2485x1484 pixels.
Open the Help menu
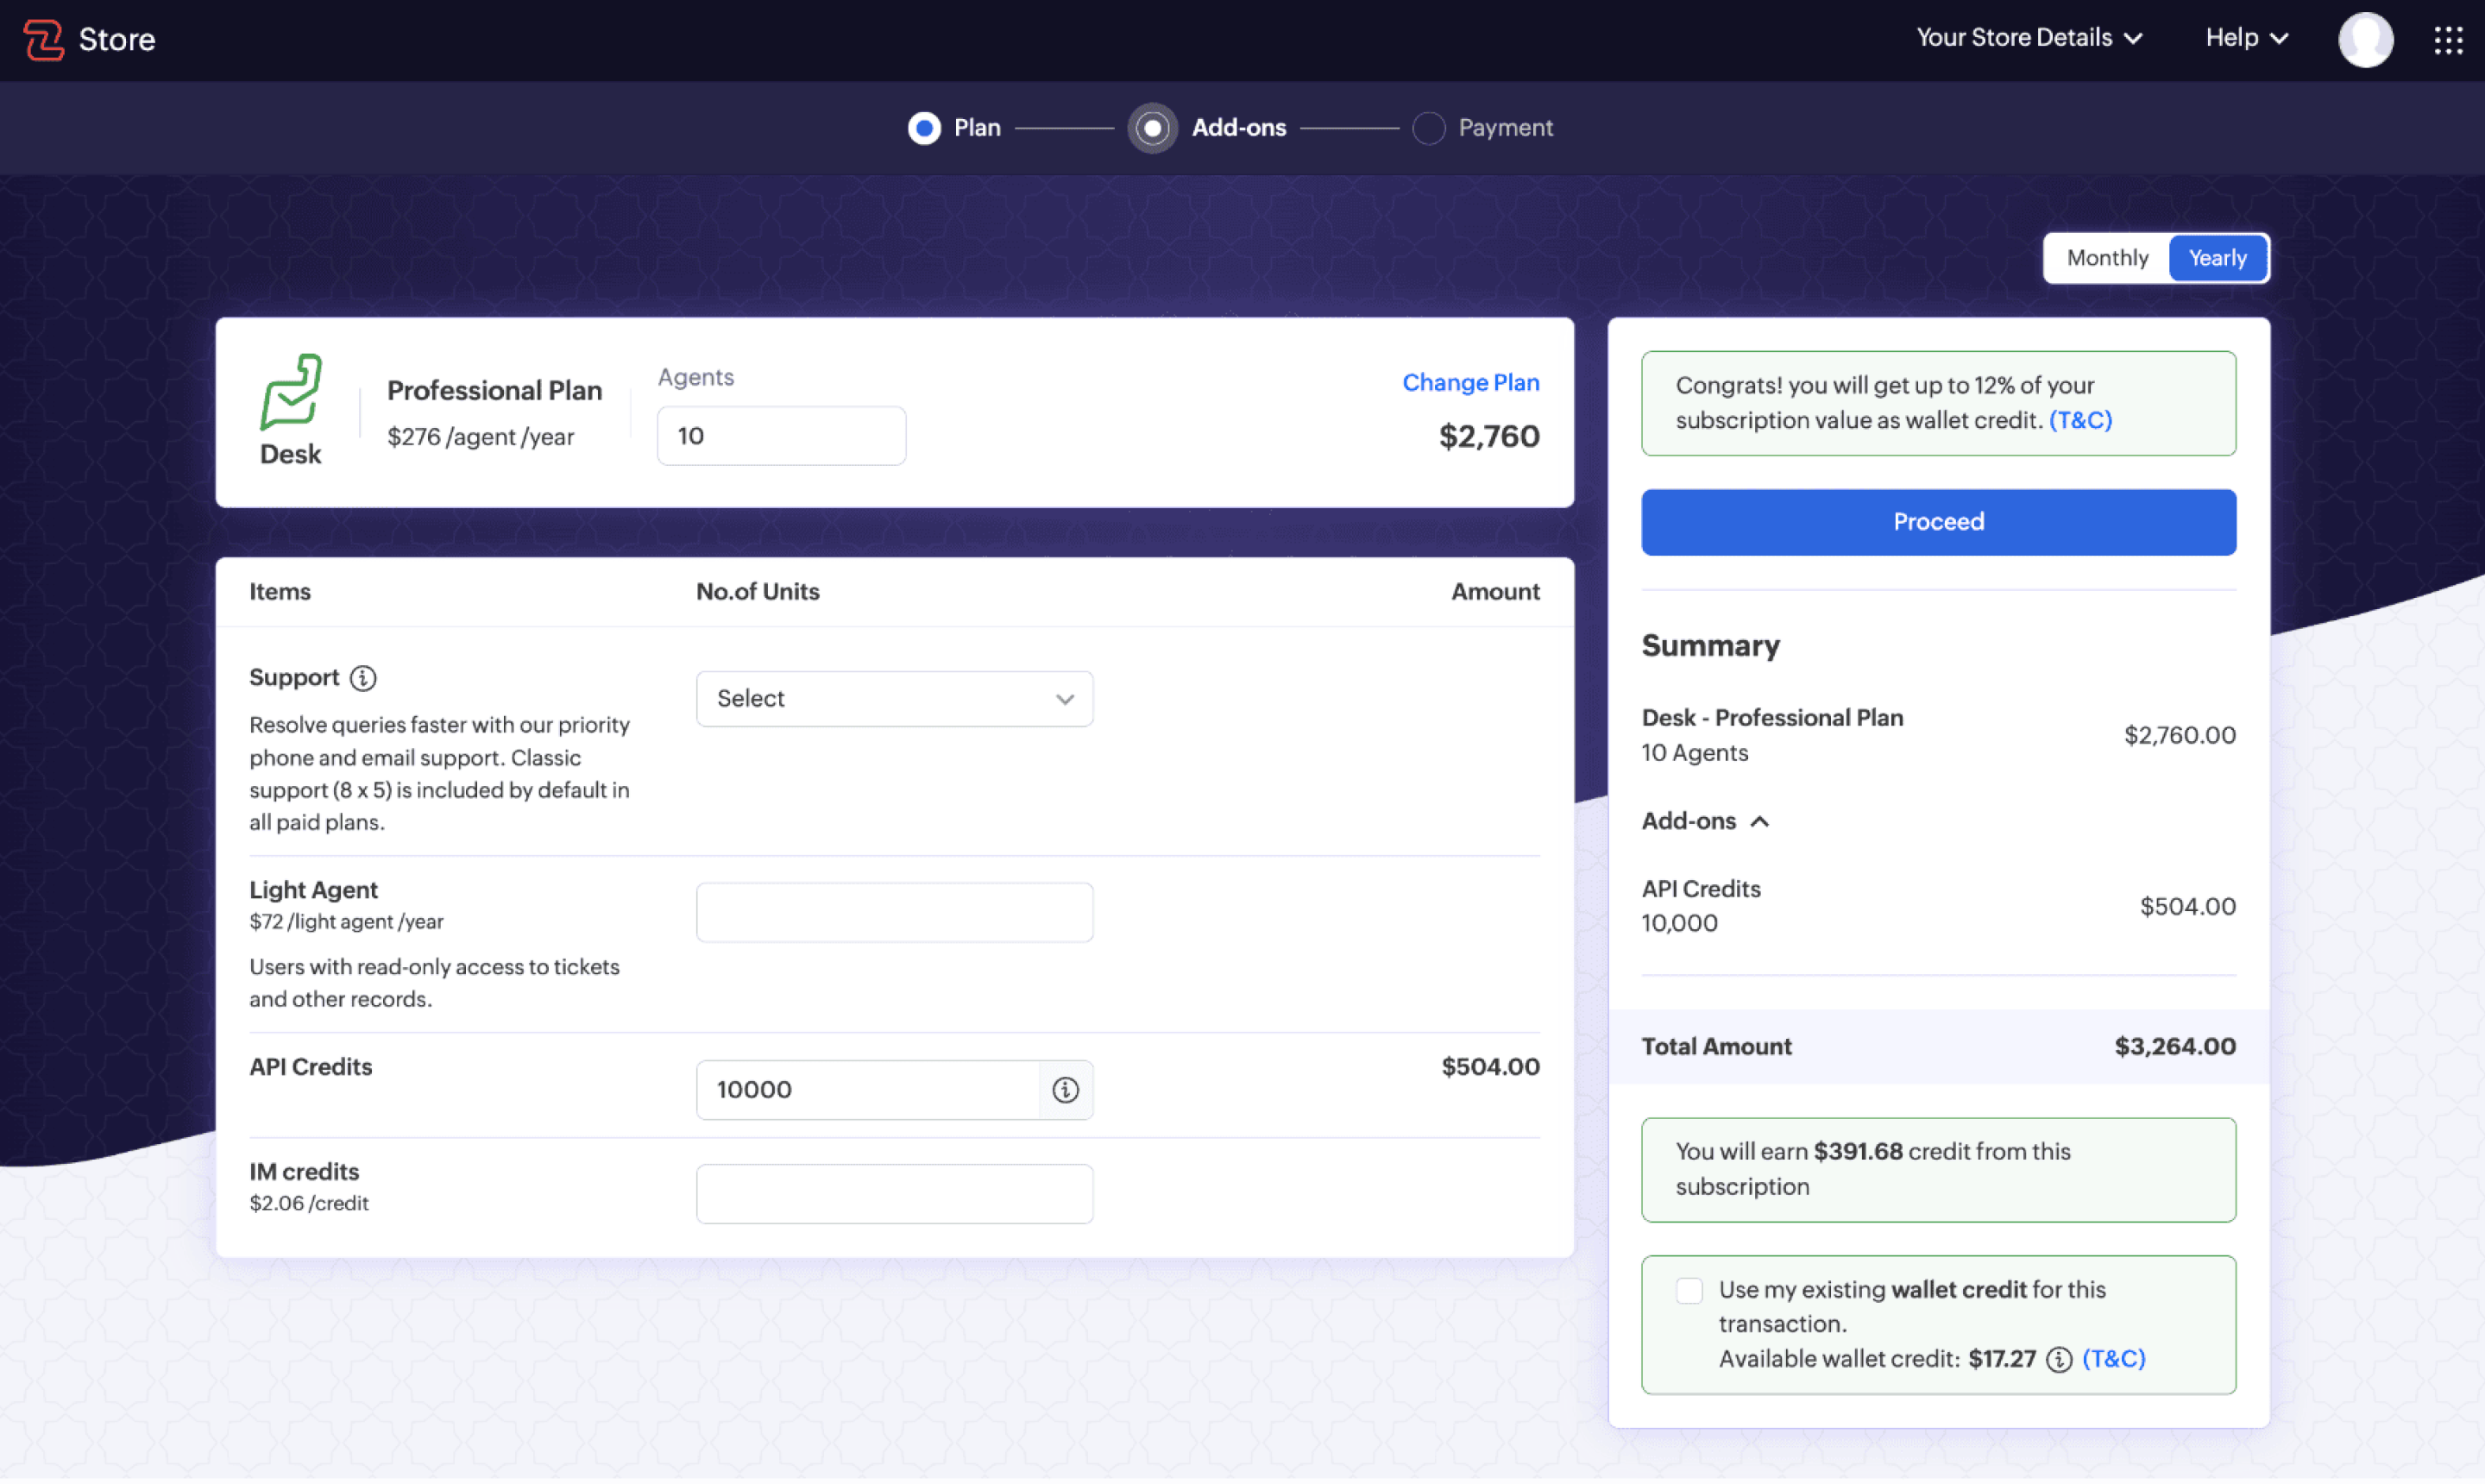[2247, 38]
